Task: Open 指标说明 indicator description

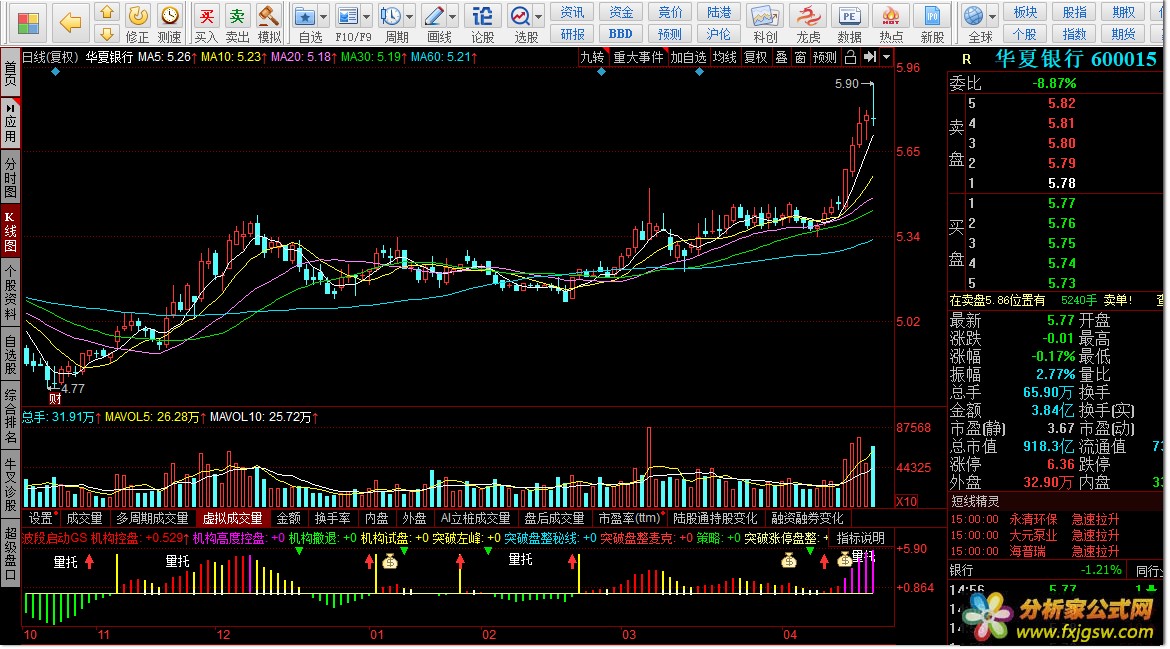Action: click(860, 538)
